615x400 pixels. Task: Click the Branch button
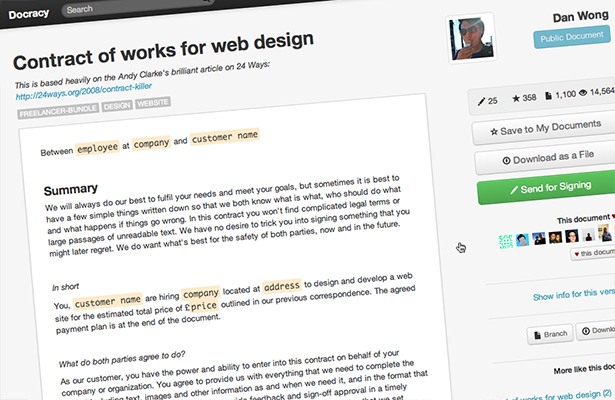(x=550, y=334)
